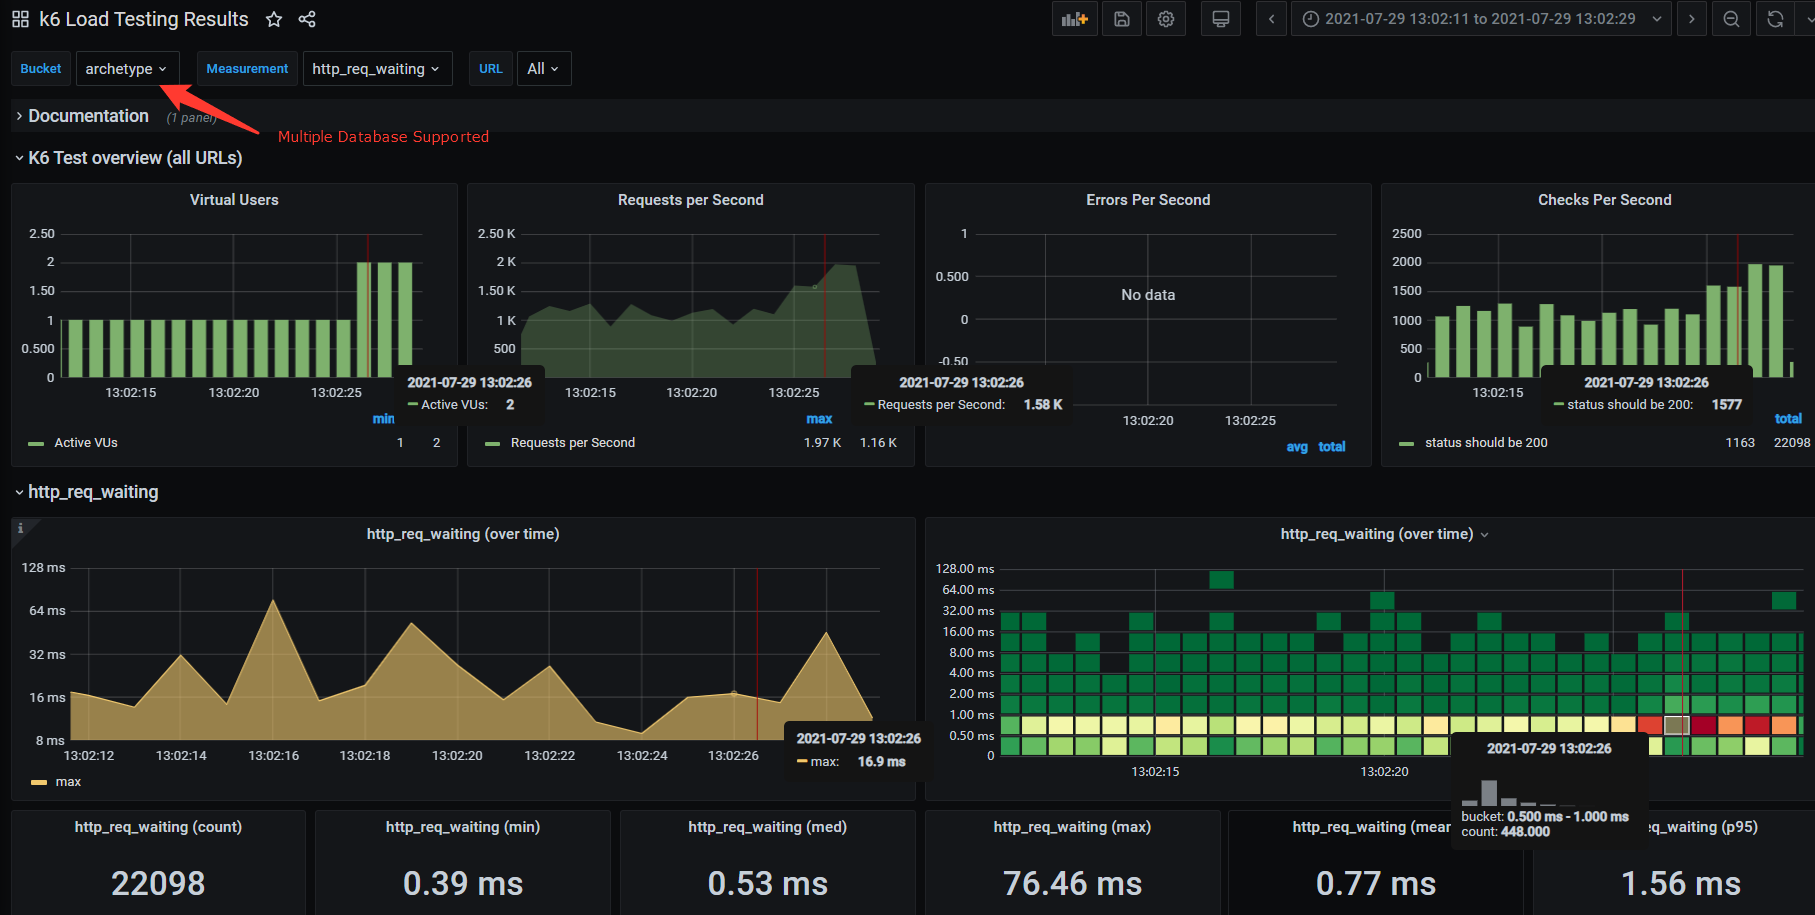Expand the Documentation row
The width and height of the screenshot is (1815, 915).
88,116
